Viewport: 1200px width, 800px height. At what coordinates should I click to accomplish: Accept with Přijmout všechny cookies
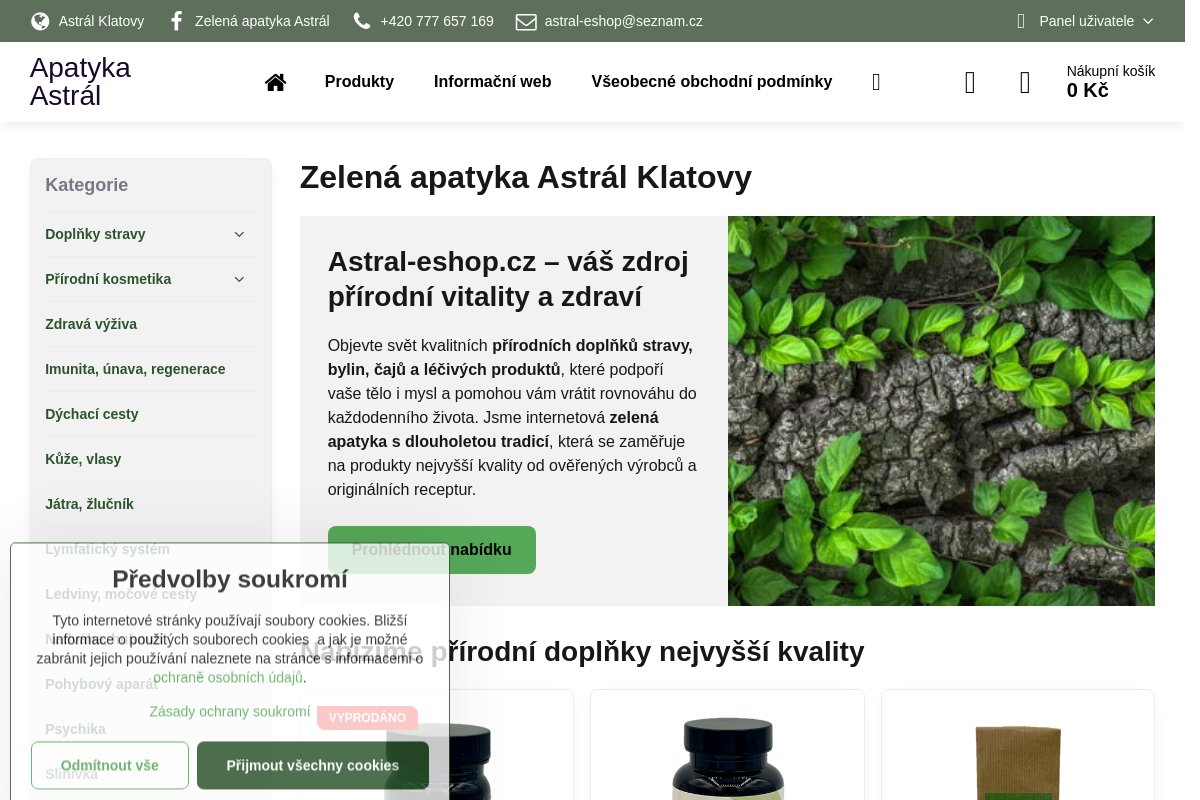(313, 765)
